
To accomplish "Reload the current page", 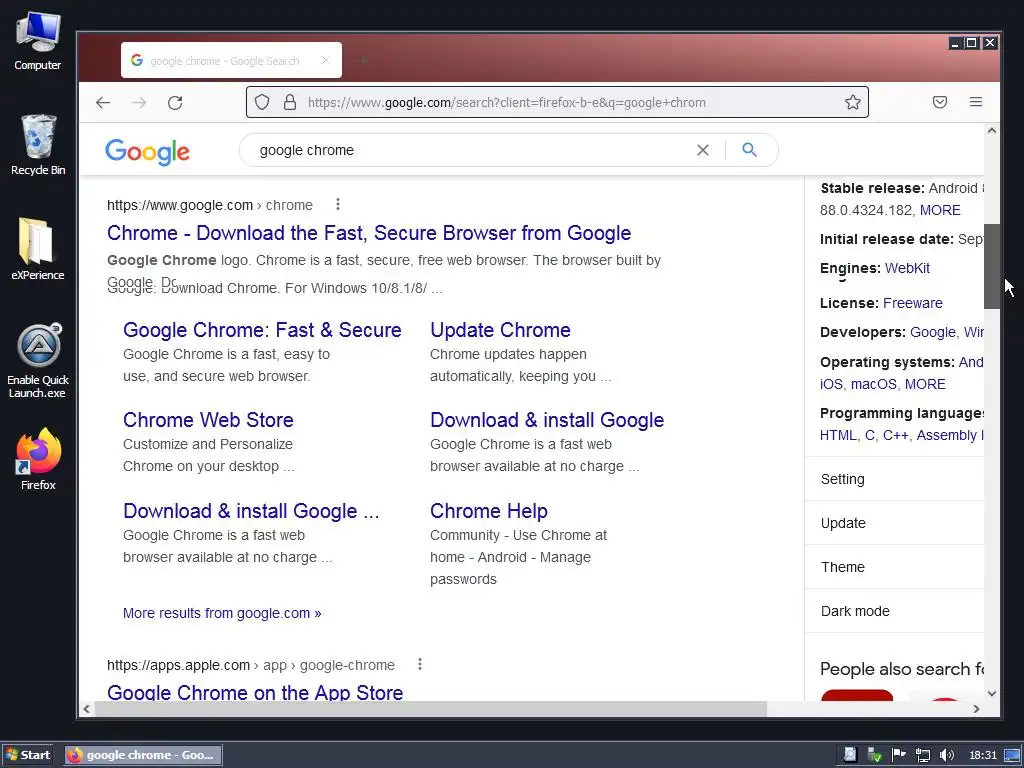I will click(174, 103).
